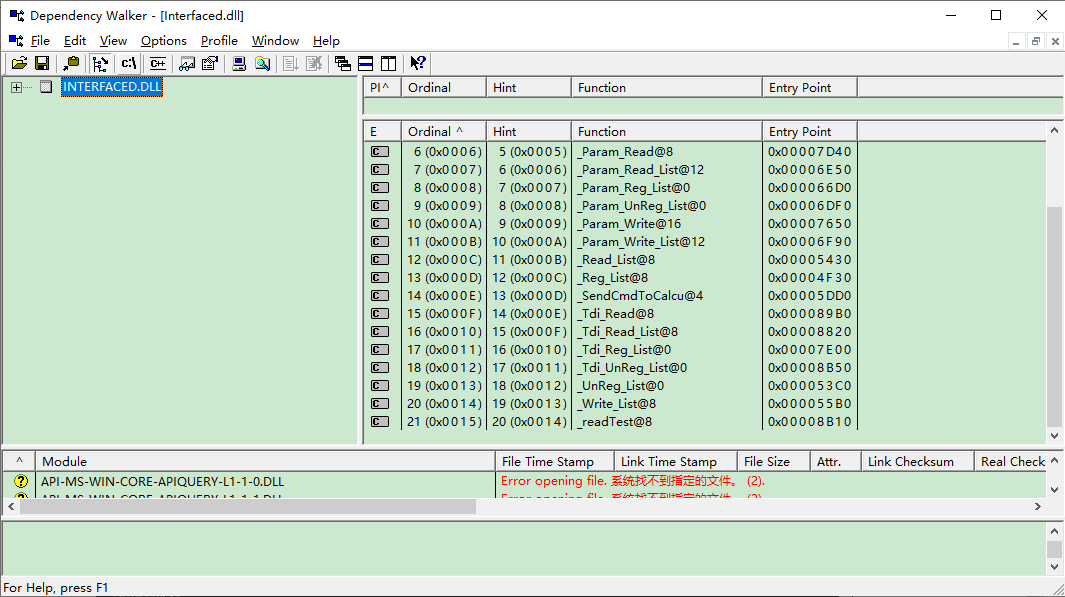This screenshot has width=1065, height=597.
Task: Click down arrow of module list vertical scrollbar
Action: [x=1054, y=490]
